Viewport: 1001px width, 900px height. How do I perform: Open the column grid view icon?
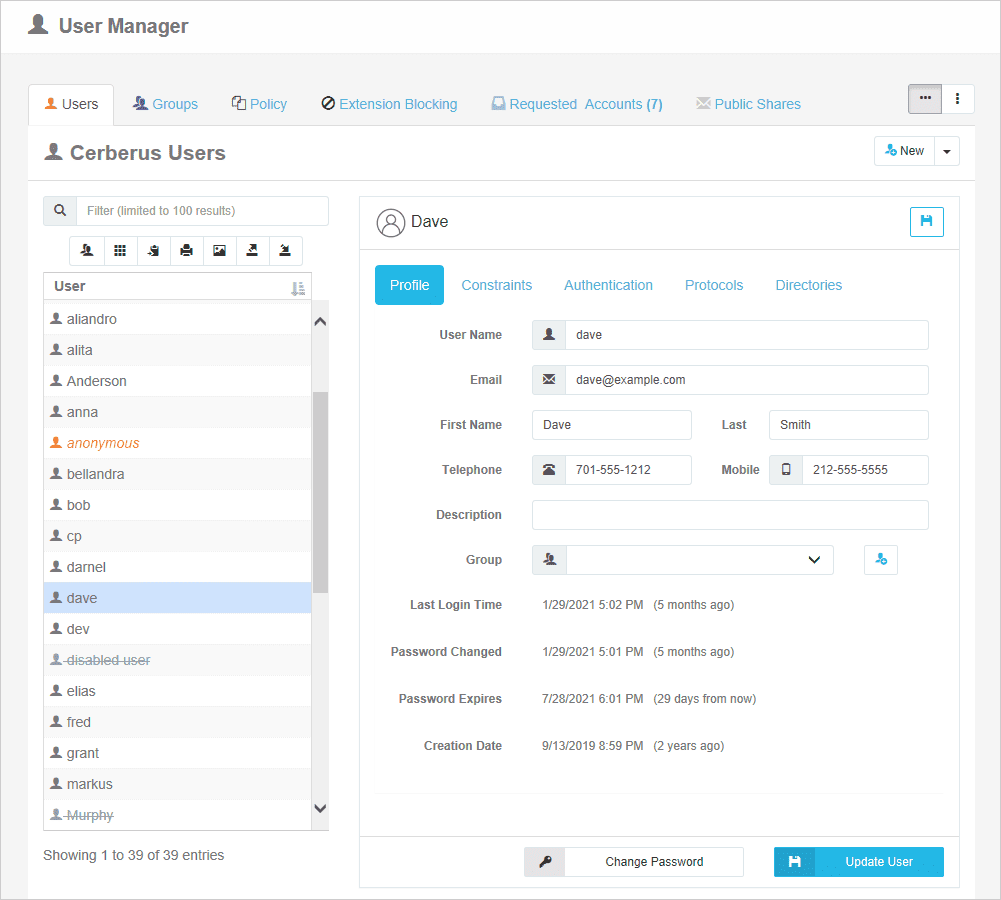coord(120,251)
